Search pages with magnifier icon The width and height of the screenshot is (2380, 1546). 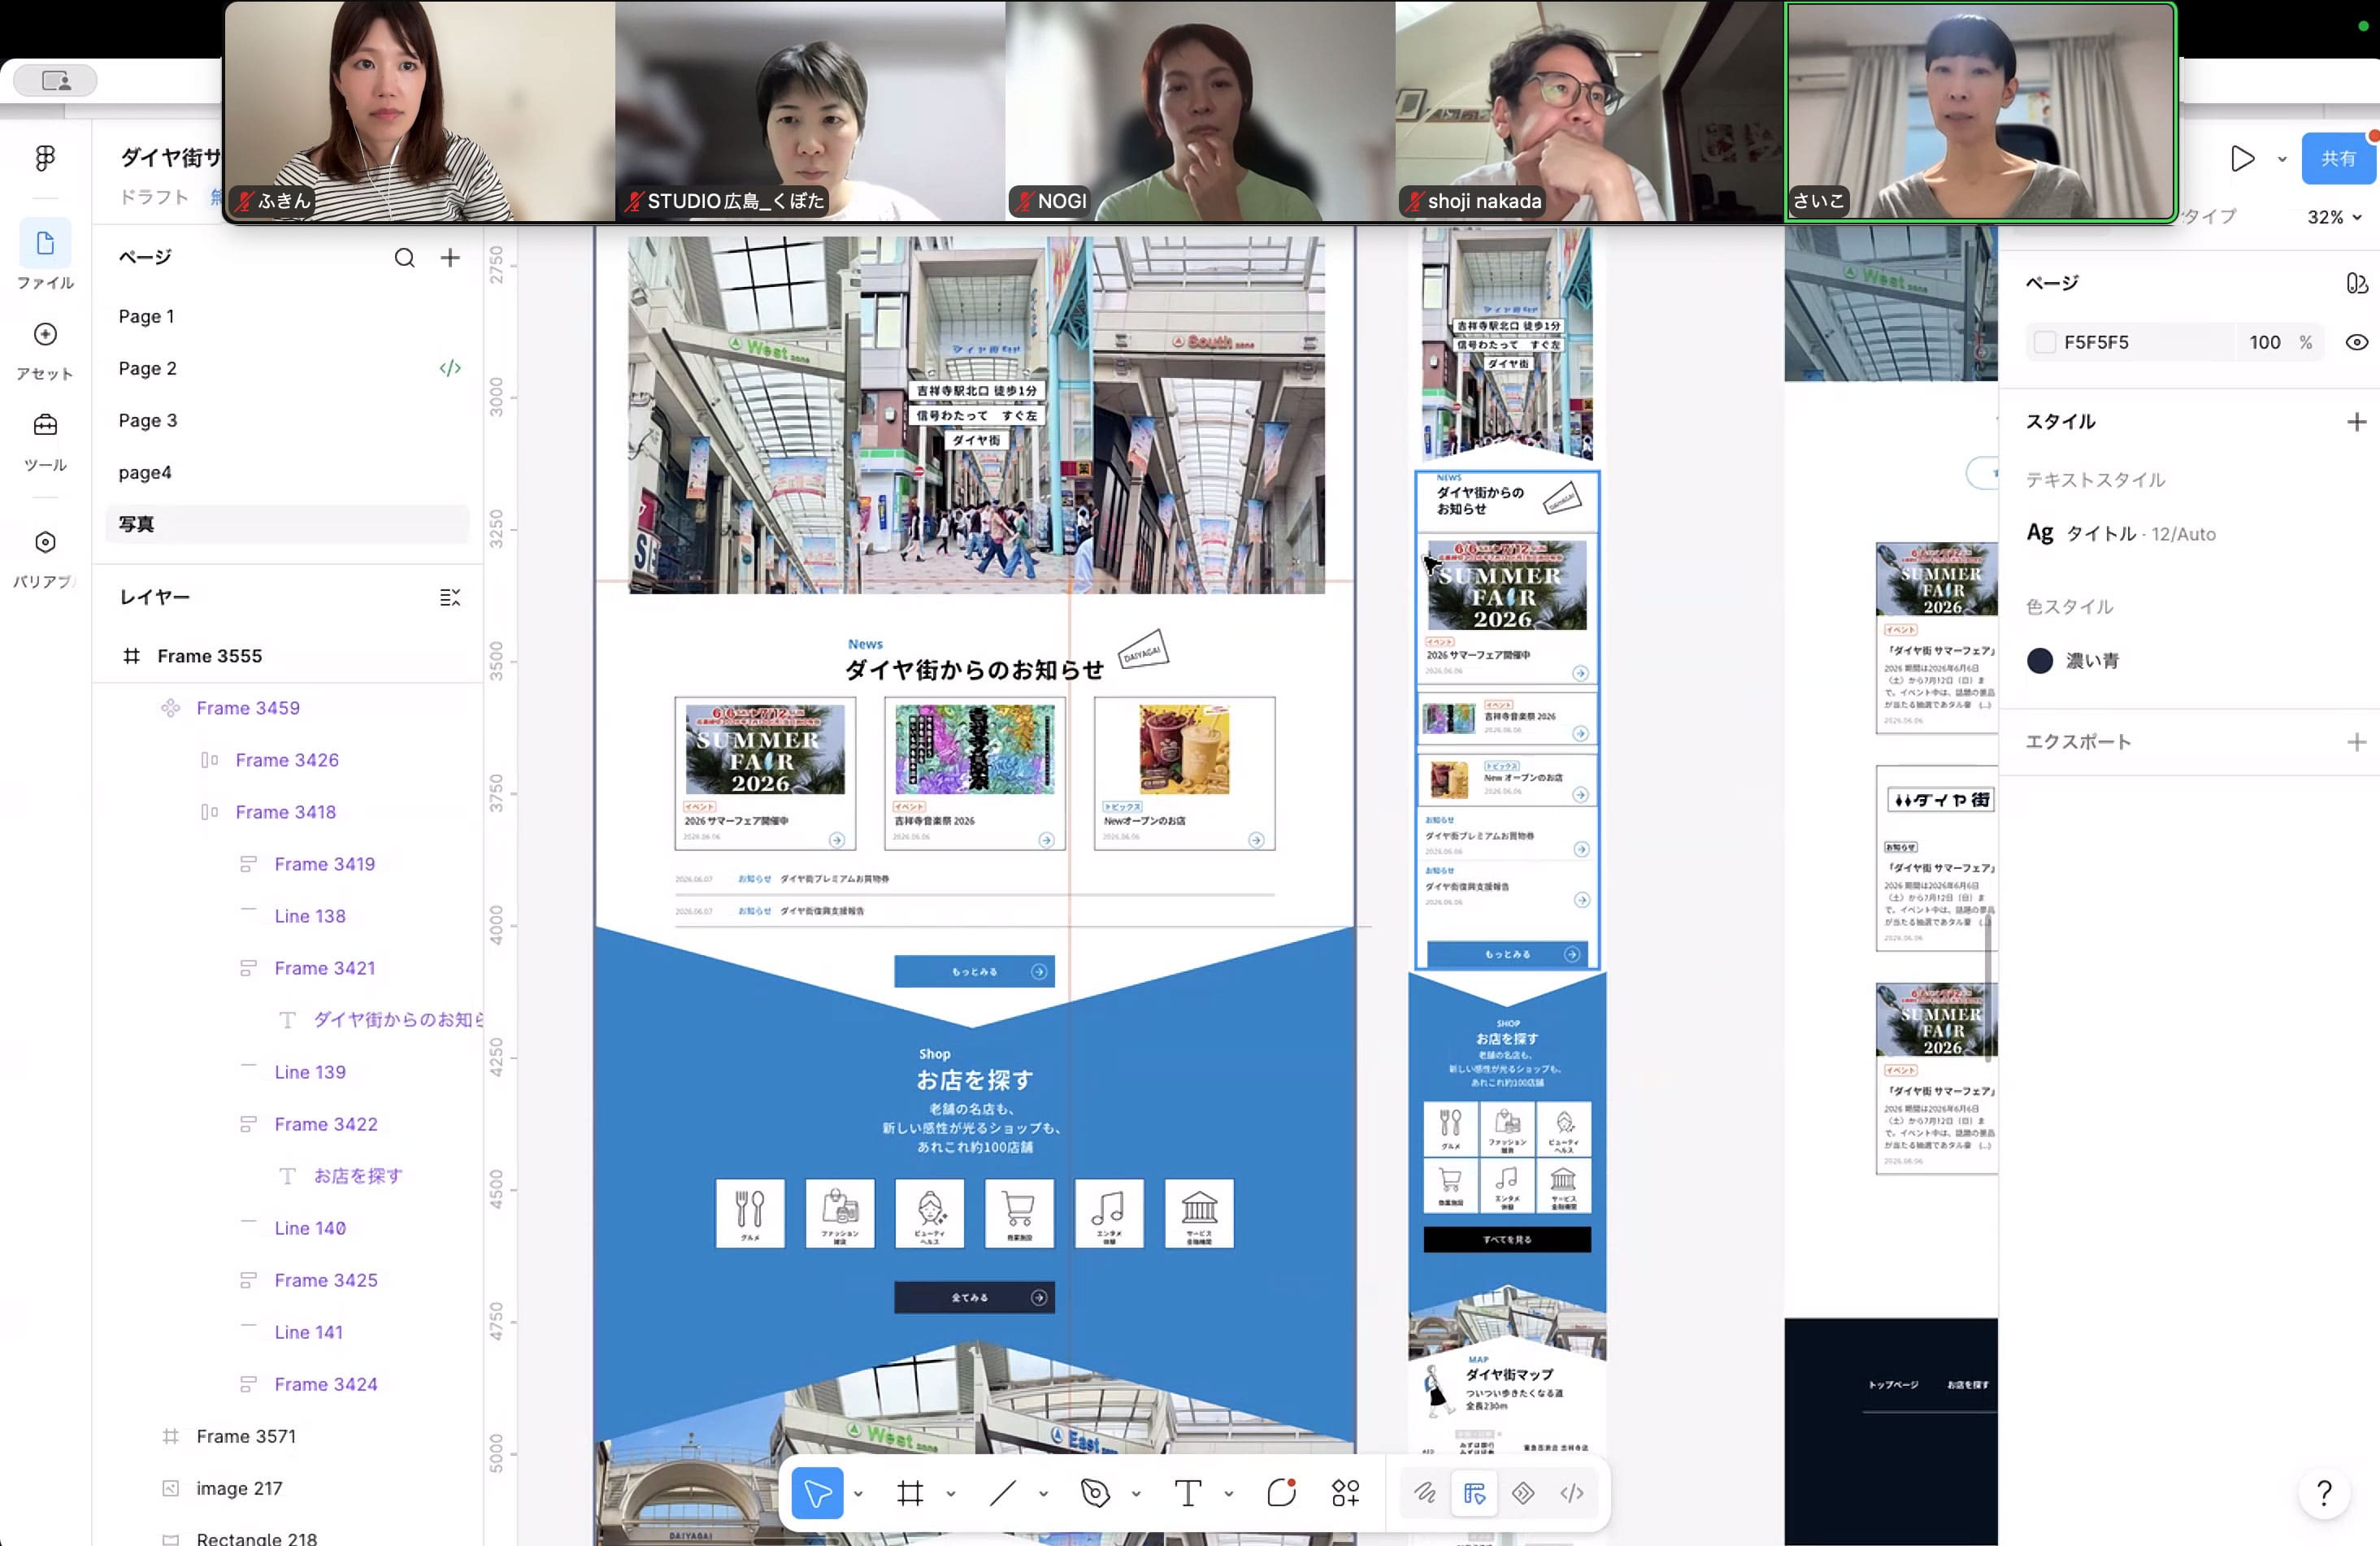404,258
